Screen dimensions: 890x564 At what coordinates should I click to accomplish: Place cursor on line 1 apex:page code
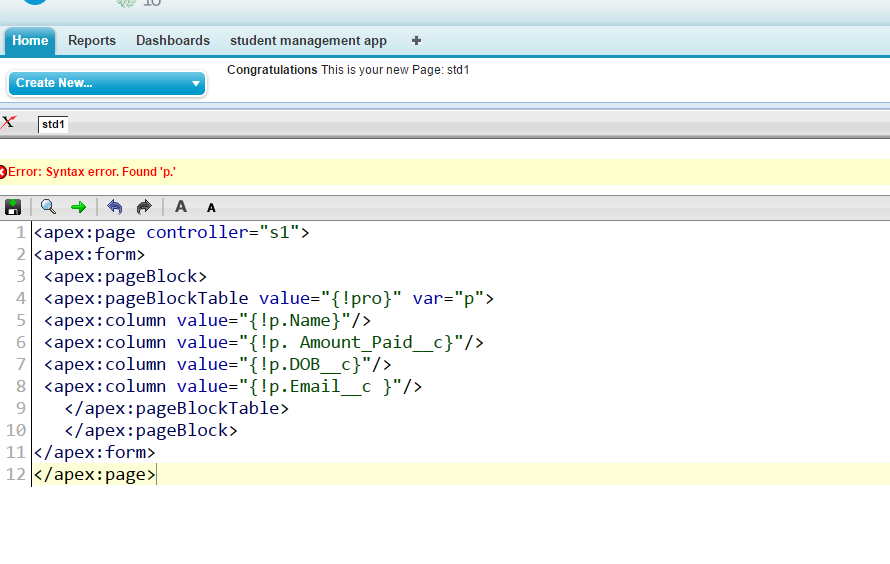point(170,233)
